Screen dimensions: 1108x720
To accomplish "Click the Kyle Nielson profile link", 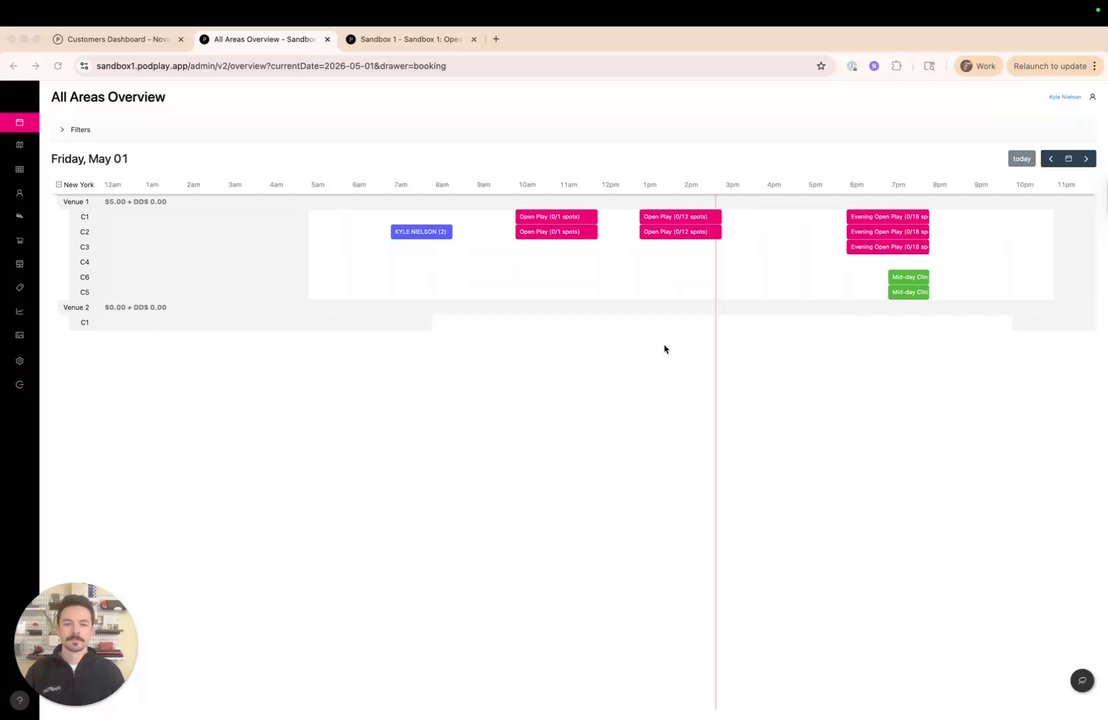I will (x=1065, y=97).
